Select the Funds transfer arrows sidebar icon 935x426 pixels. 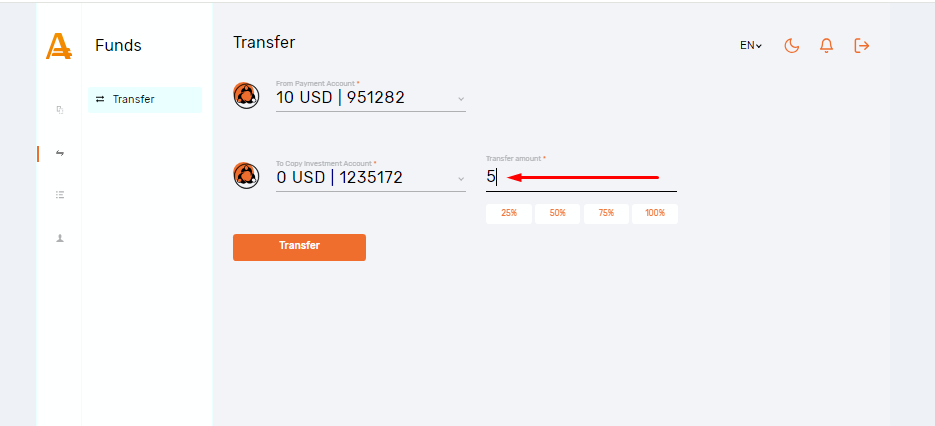coord(60,153)
